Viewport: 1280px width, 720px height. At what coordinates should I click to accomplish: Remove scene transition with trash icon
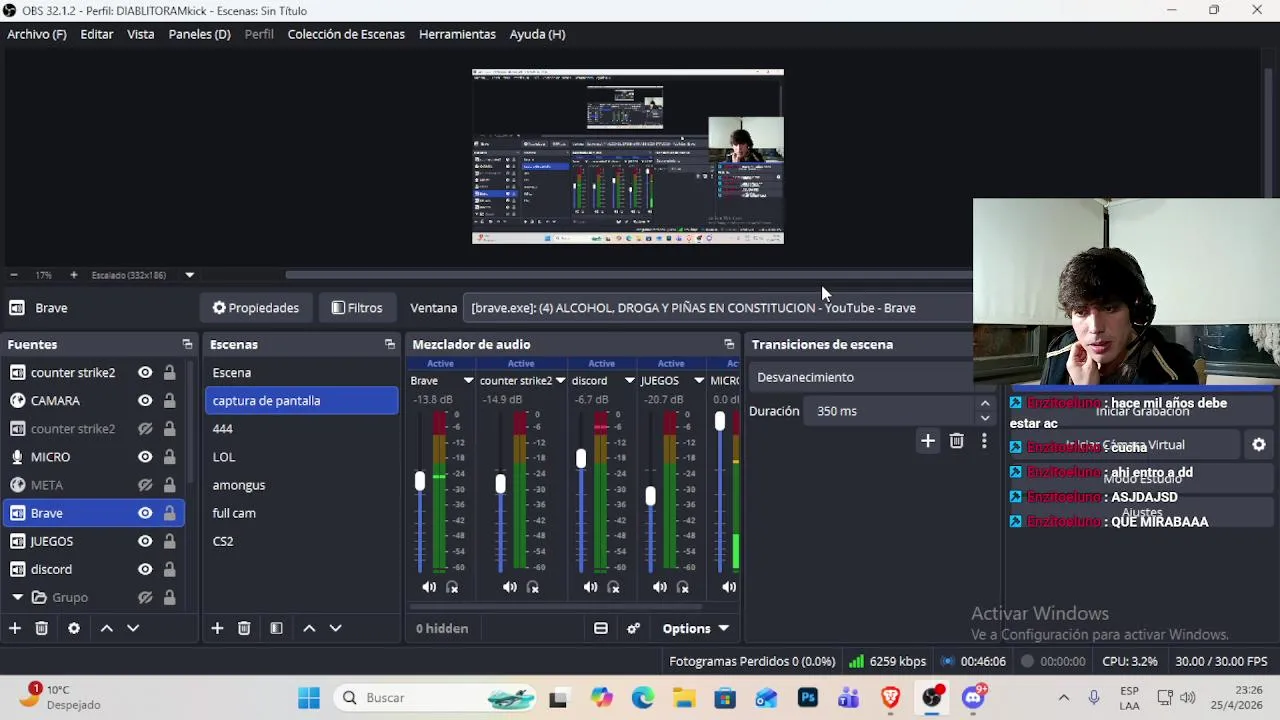pyautogui.click(x=956, y=440)
